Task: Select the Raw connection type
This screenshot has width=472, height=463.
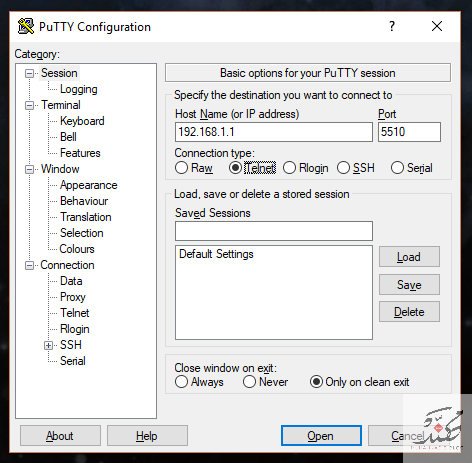Action: (181, 168)
